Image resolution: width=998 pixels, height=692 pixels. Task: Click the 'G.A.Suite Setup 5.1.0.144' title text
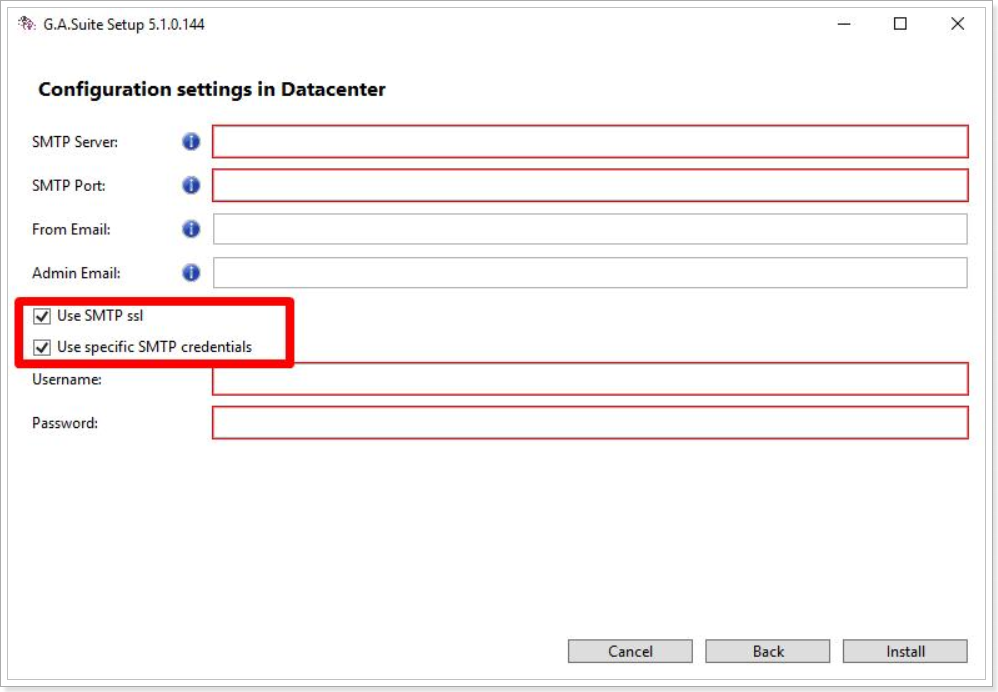coord(124,25)
